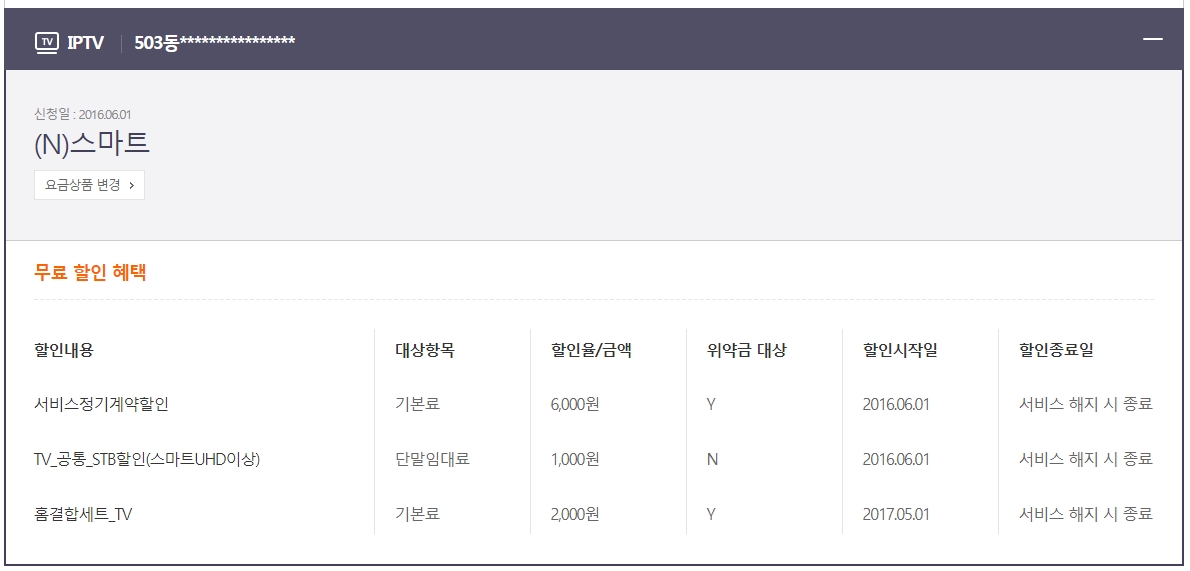Collapse the IPTV panel with the minus icon
The image size is (1190, 571).
click(x=1153, y=39)
